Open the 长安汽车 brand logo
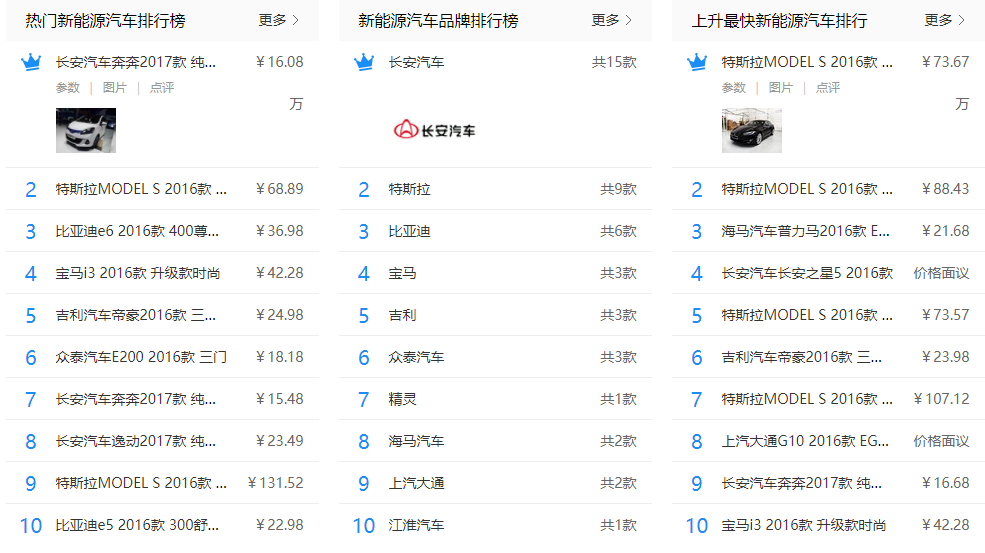985x553 pixels. (434, 130)
